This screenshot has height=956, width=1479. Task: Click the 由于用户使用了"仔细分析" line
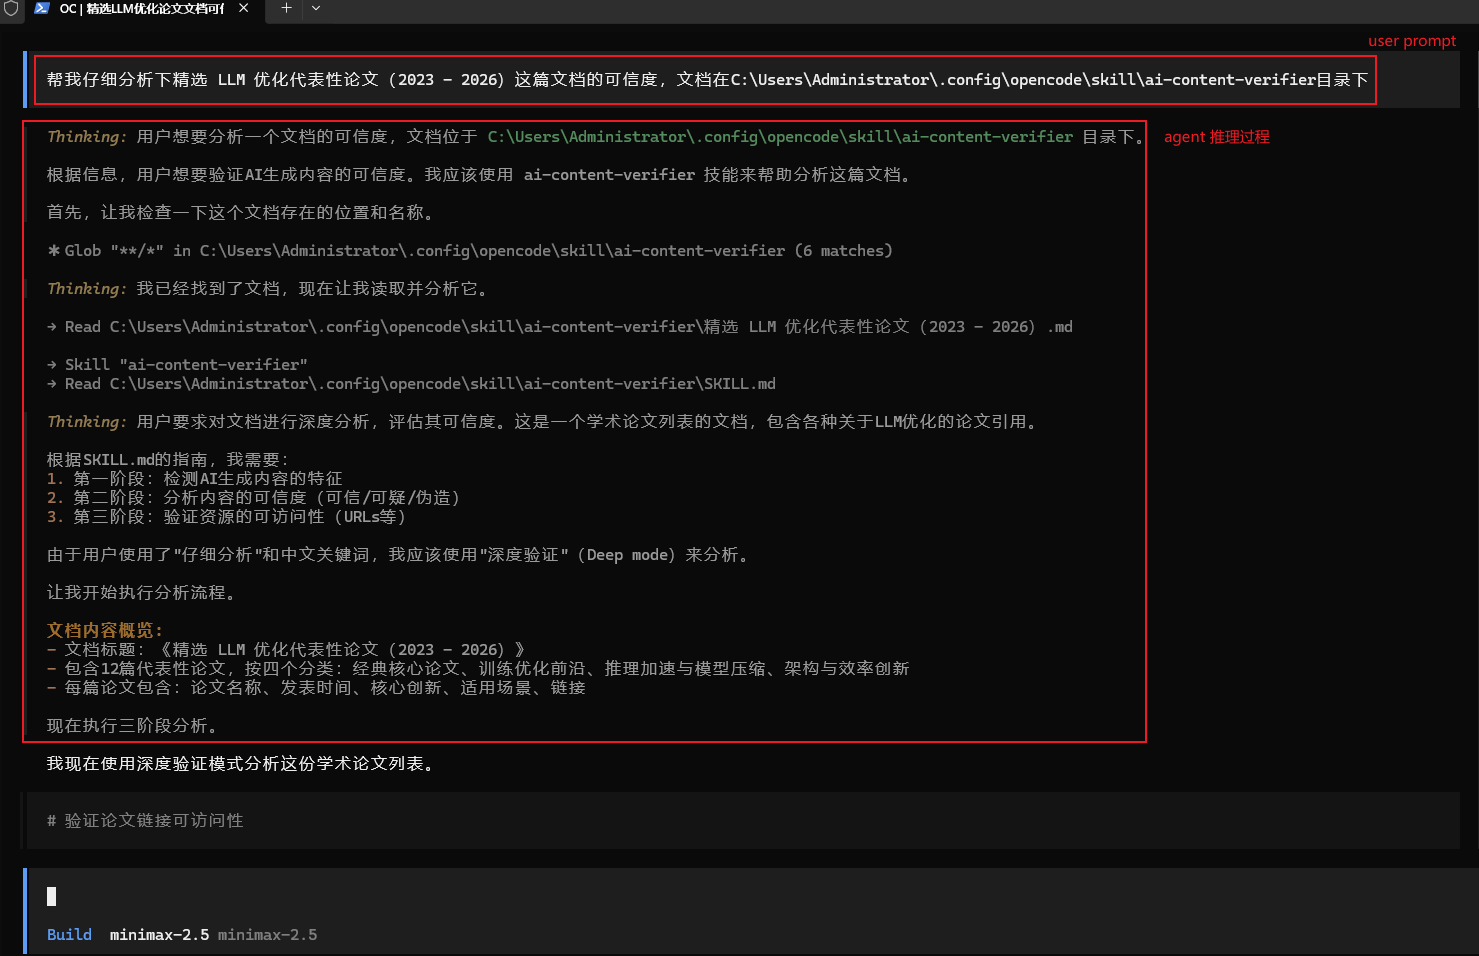pyautogui.click(x=398, y=555)
